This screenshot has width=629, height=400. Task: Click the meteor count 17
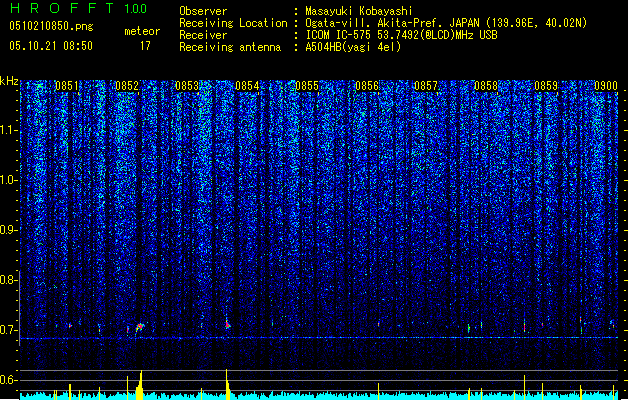click(145, 46)
